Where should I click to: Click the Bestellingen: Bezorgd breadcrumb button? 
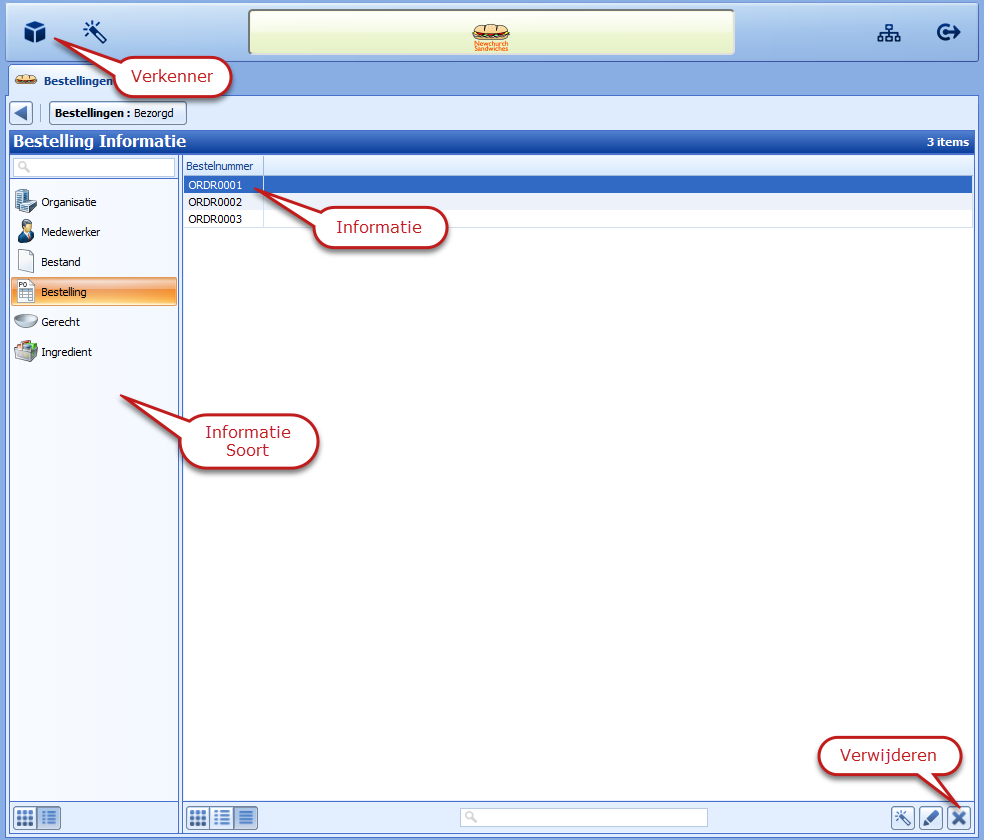[118, 113]
